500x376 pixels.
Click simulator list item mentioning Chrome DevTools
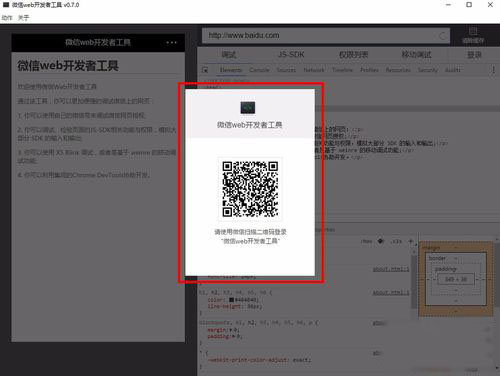coord(84,175)
